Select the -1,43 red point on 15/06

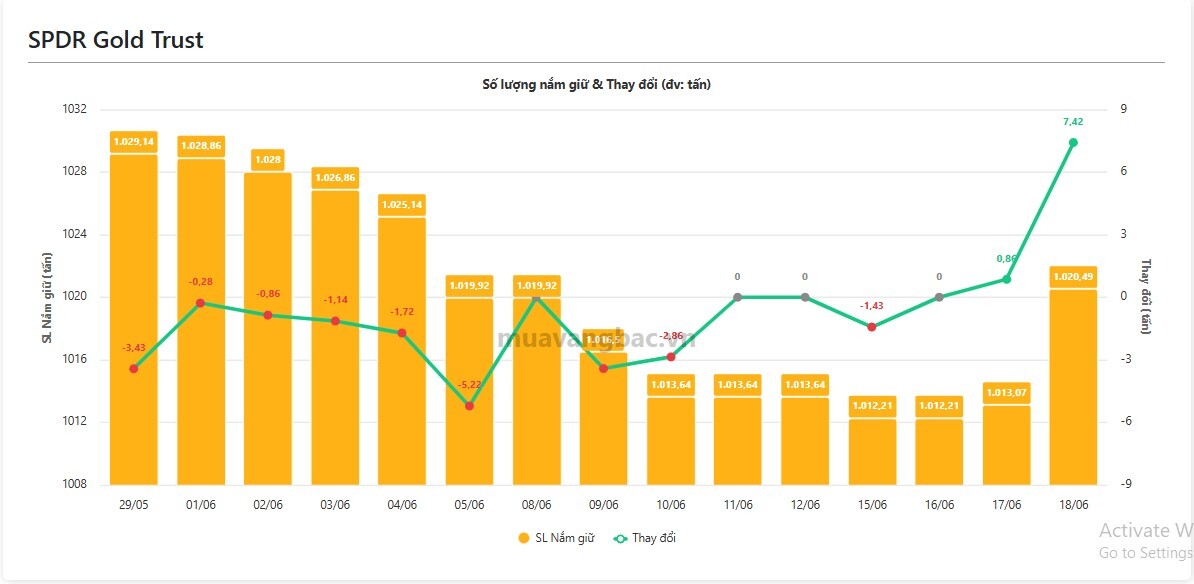pos(872,327)
